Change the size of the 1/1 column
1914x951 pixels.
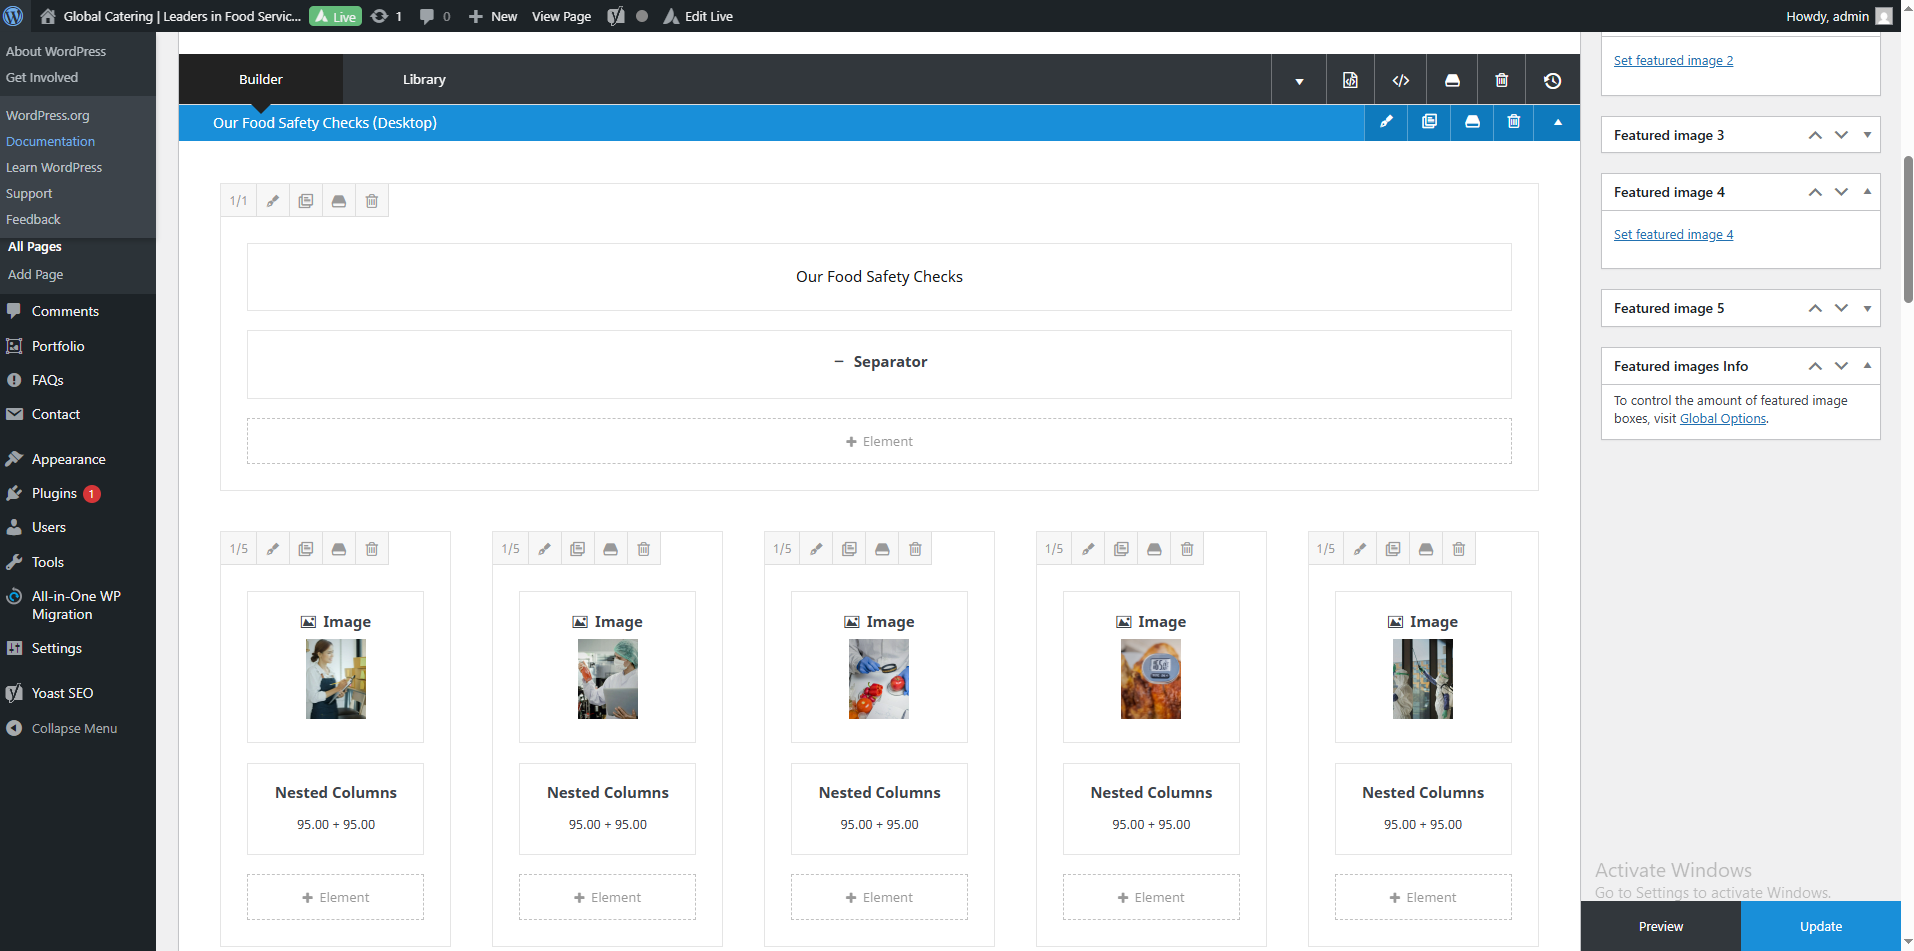(x=238, y=201)
